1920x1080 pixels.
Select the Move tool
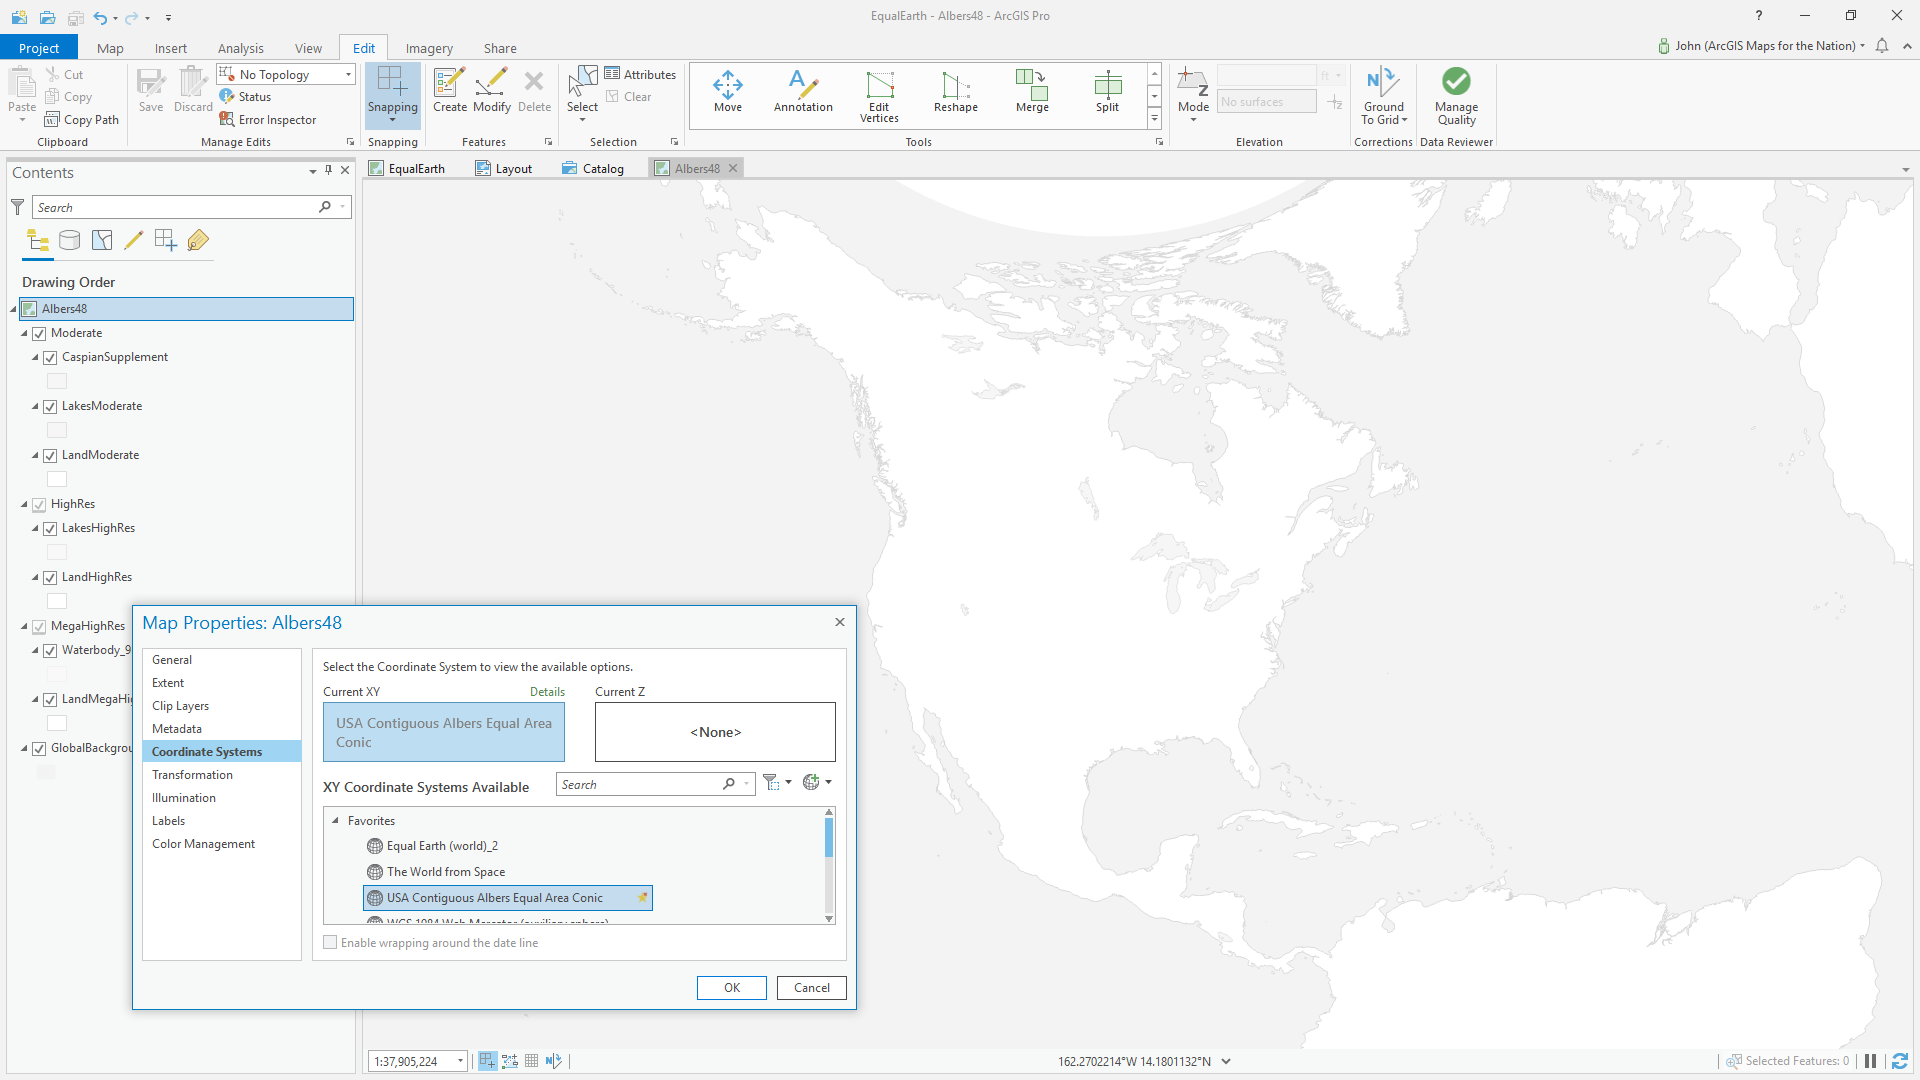click(x=727, y=91)
